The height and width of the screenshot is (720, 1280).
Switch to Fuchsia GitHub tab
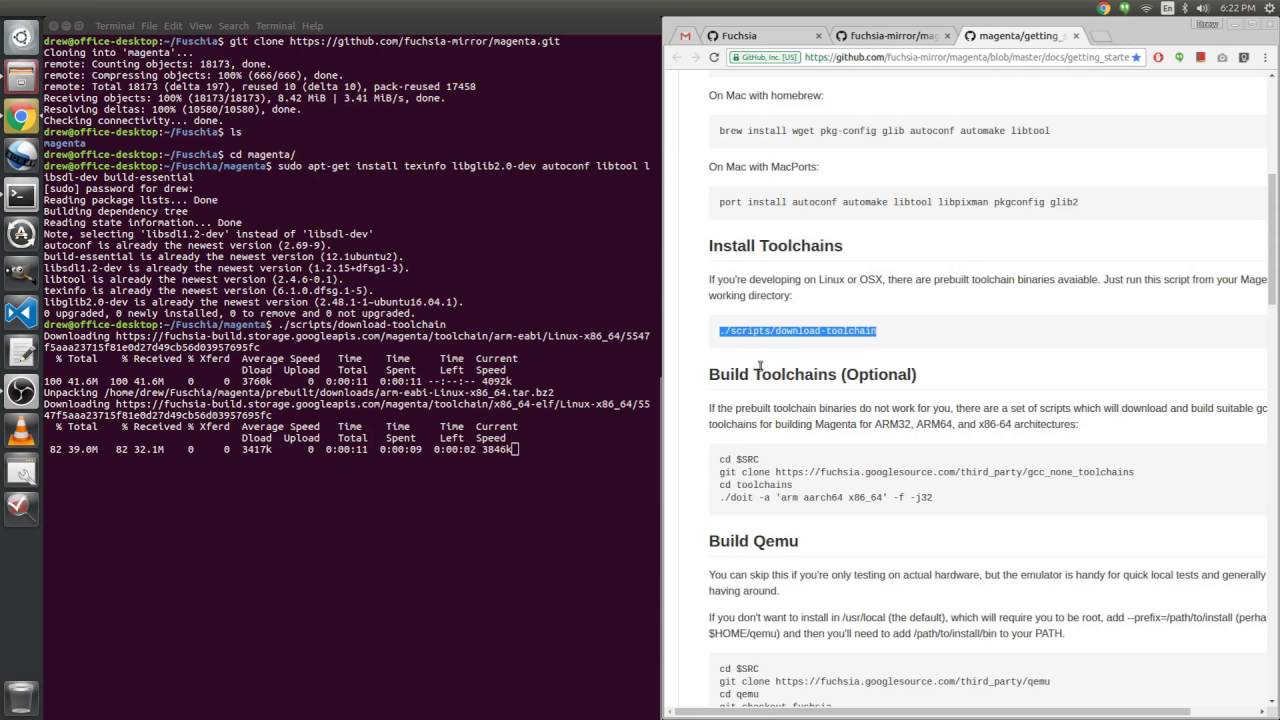point(765,36)
